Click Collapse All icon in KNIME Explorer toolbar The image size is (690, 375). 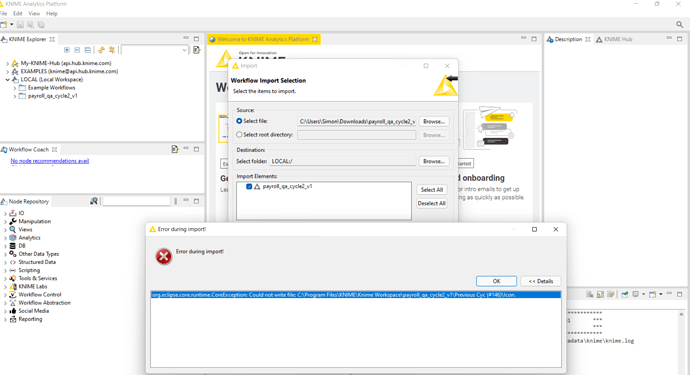coord(88,50)
